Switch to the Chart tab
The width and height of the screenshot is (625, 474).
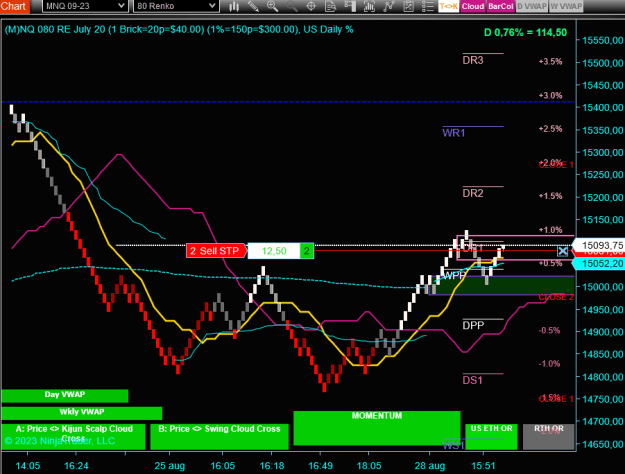(x=14, y=6)
